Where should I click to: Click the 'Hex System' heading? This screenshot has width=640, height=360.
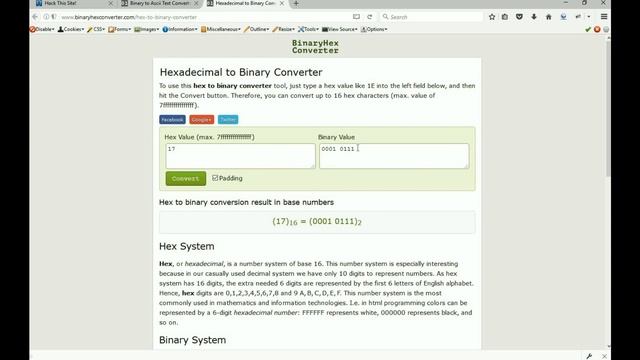(187, 246)
